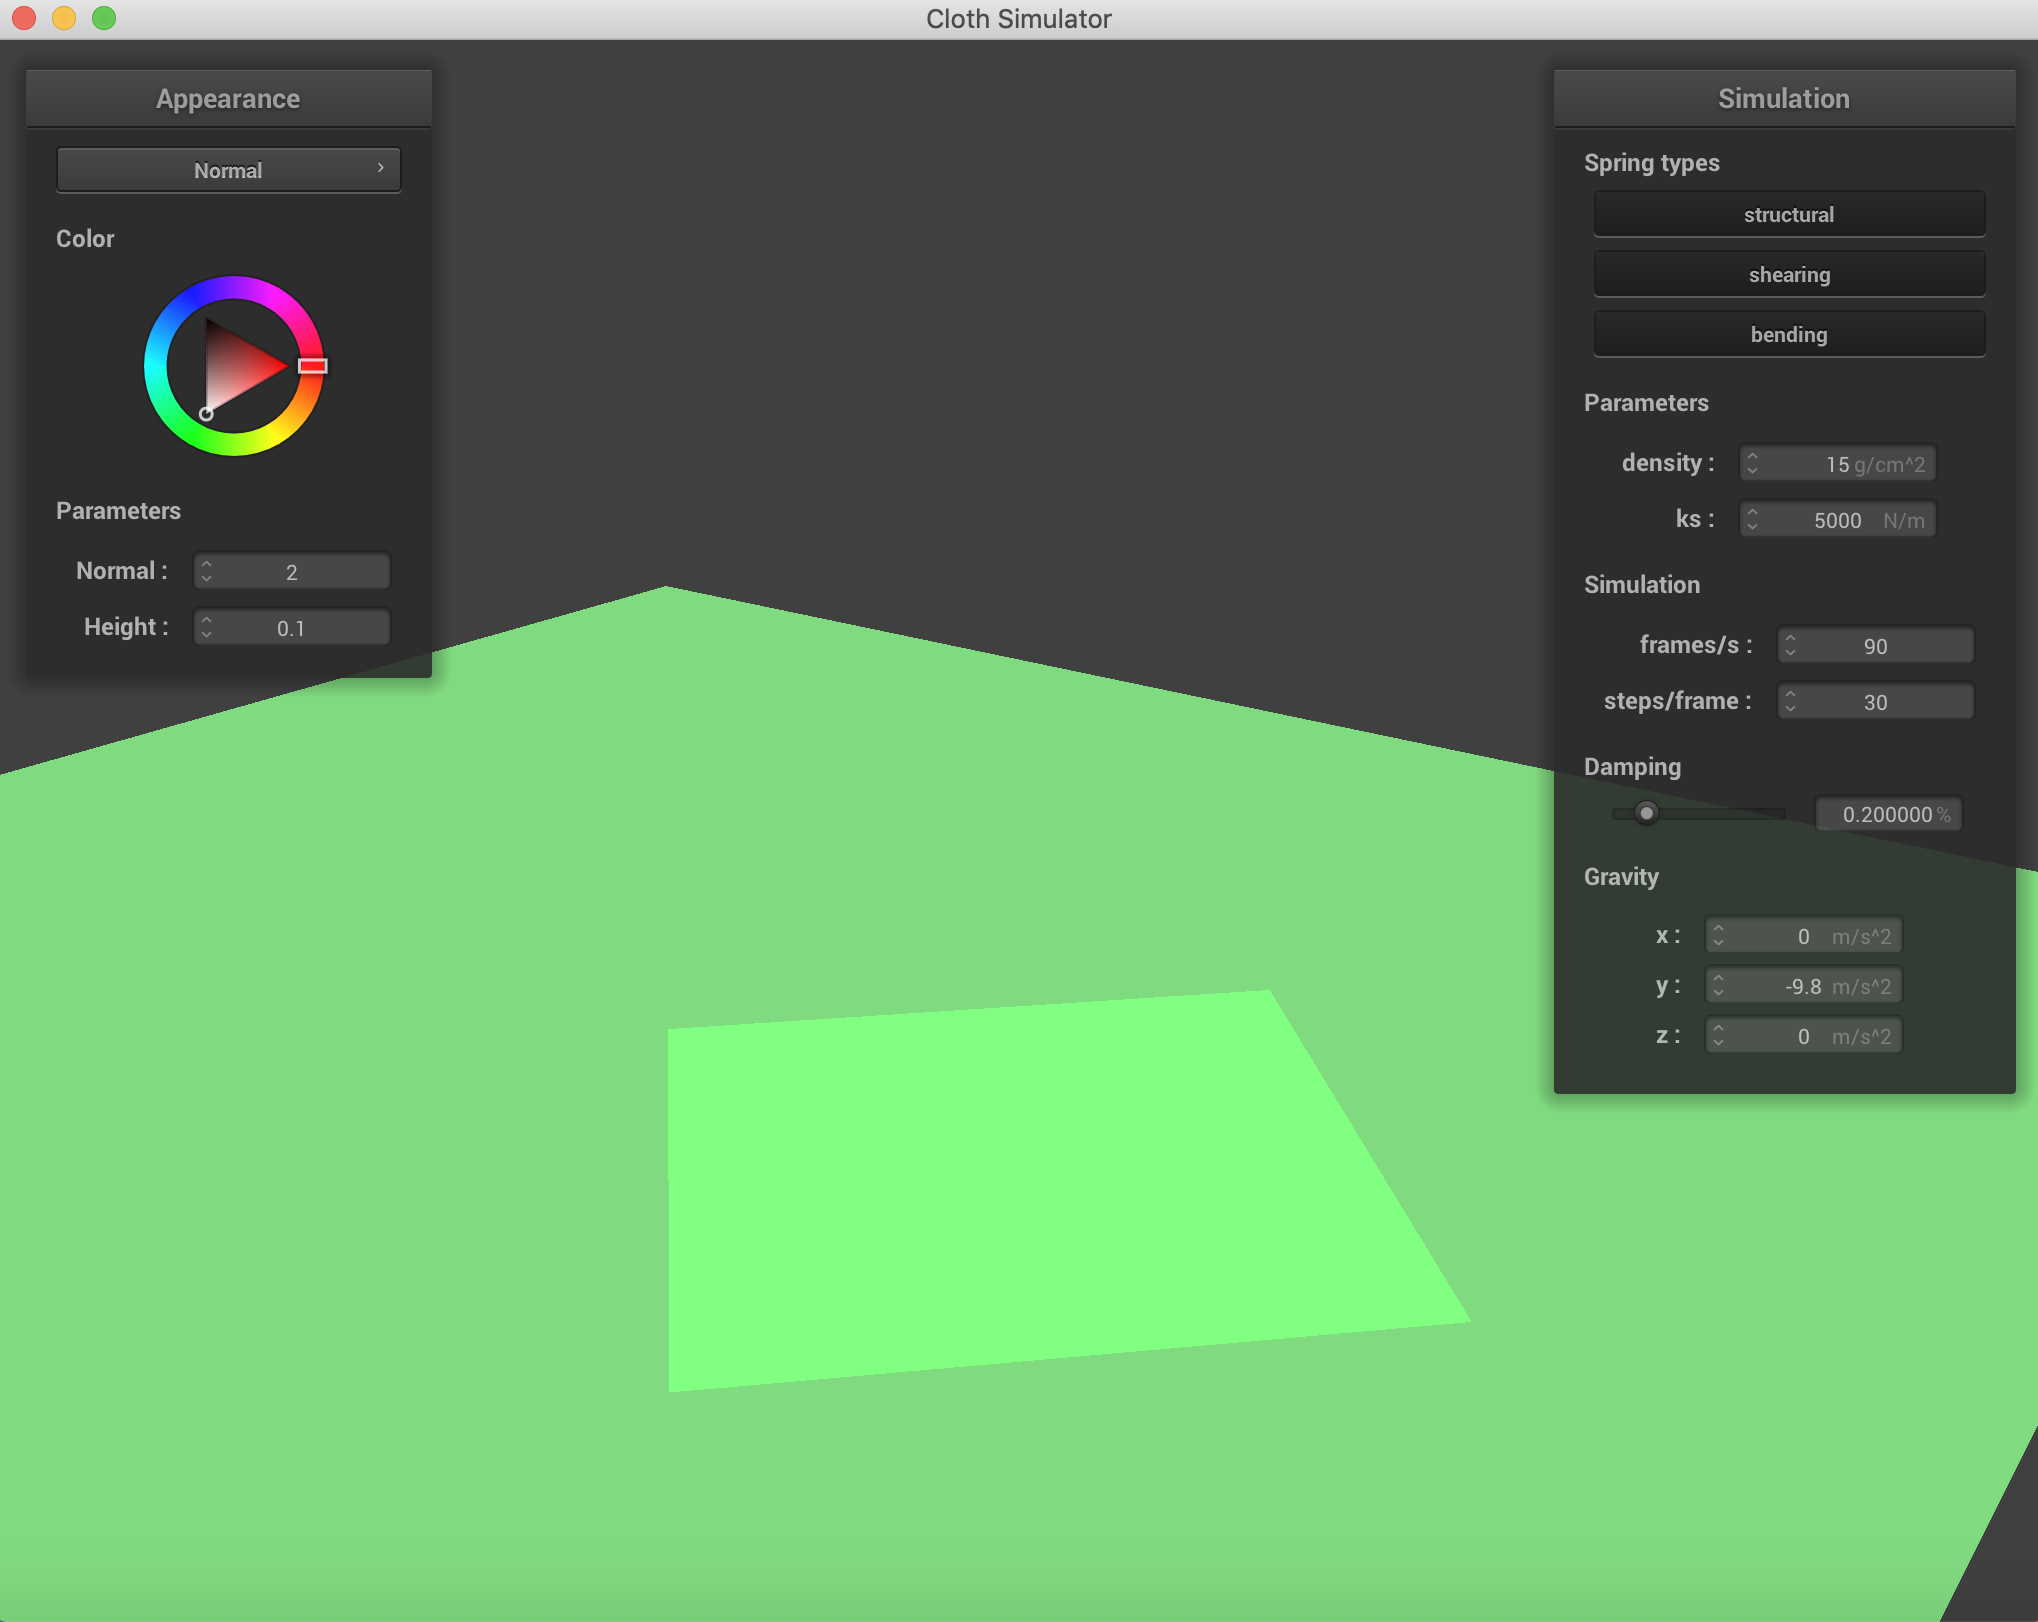2038x1622 pixels.
Task: Pick a shade in the color triangle
Action: pos(235,365)
